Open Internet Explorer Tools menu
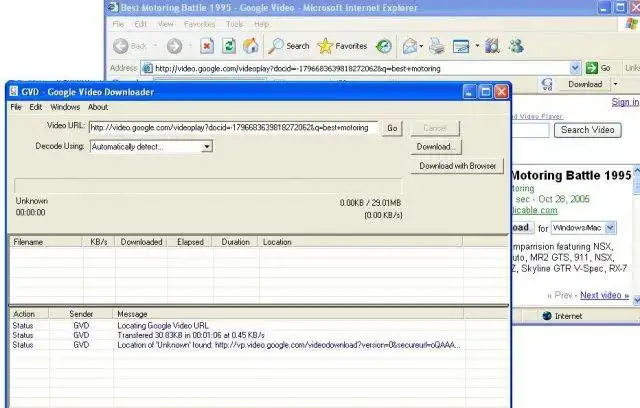 (235, 24)
